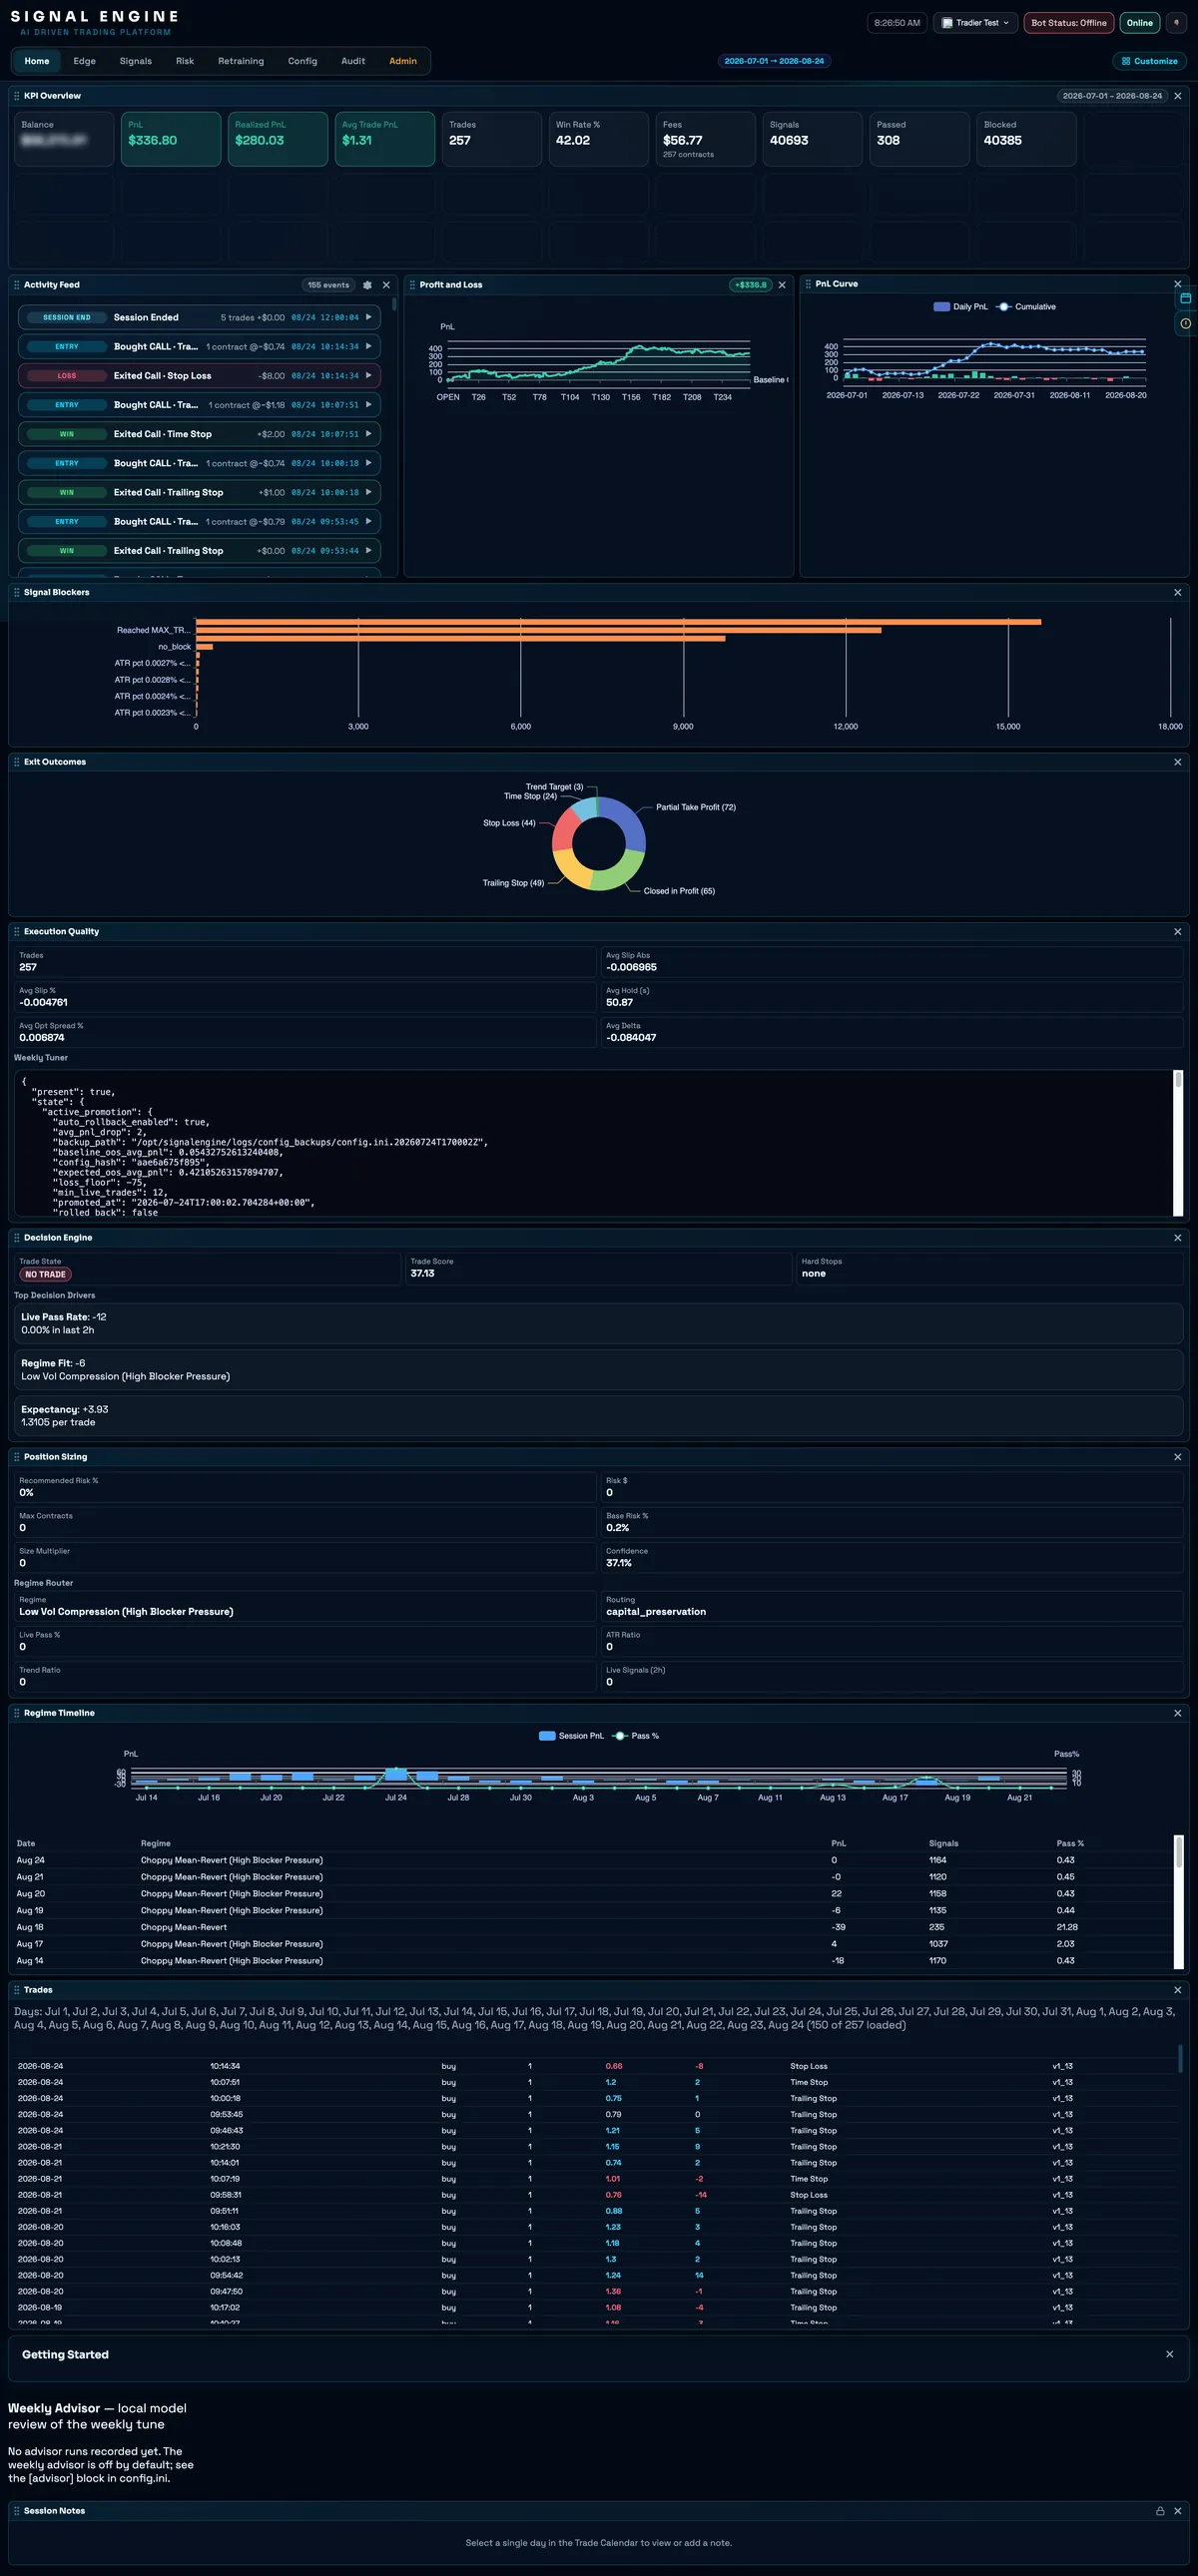Close the Position Sizing panel
The width and height of the screenshot is (1198, 2576).
click(x=1177, y=1457)
